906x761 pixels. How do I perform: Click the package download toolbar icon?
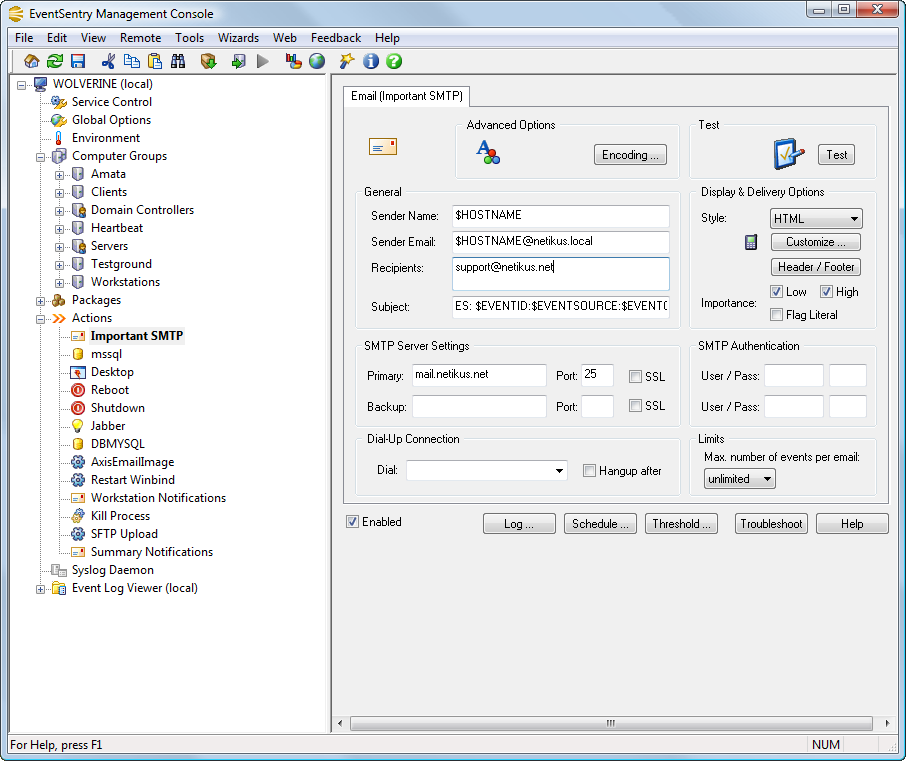pyautogui.click(x=209, y=61)
